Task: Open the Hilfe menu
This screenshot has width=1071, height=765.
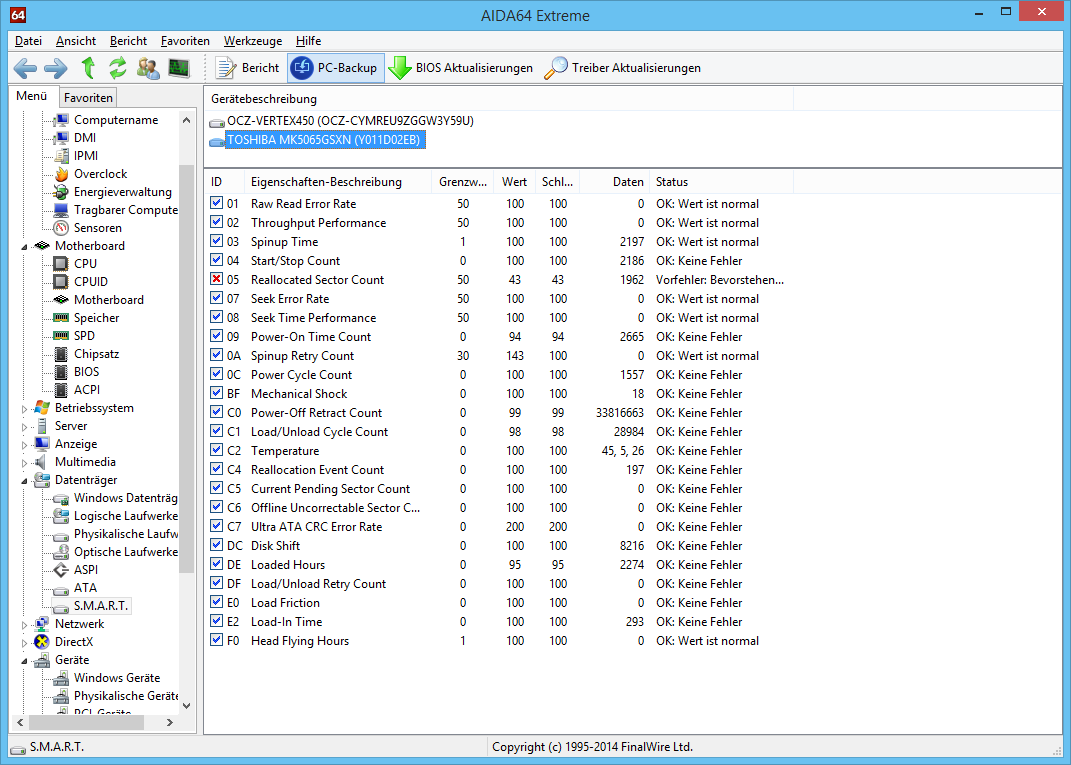Action: coord(308,41)
